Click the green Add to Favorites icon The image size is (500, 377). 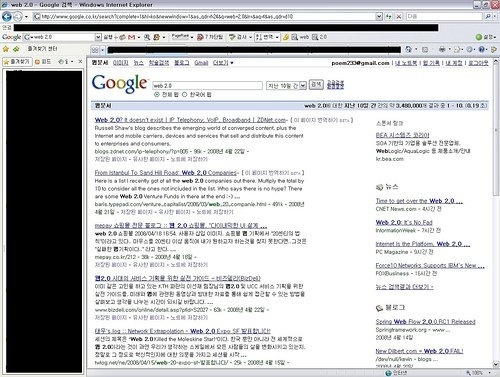[x=16, y=49]
